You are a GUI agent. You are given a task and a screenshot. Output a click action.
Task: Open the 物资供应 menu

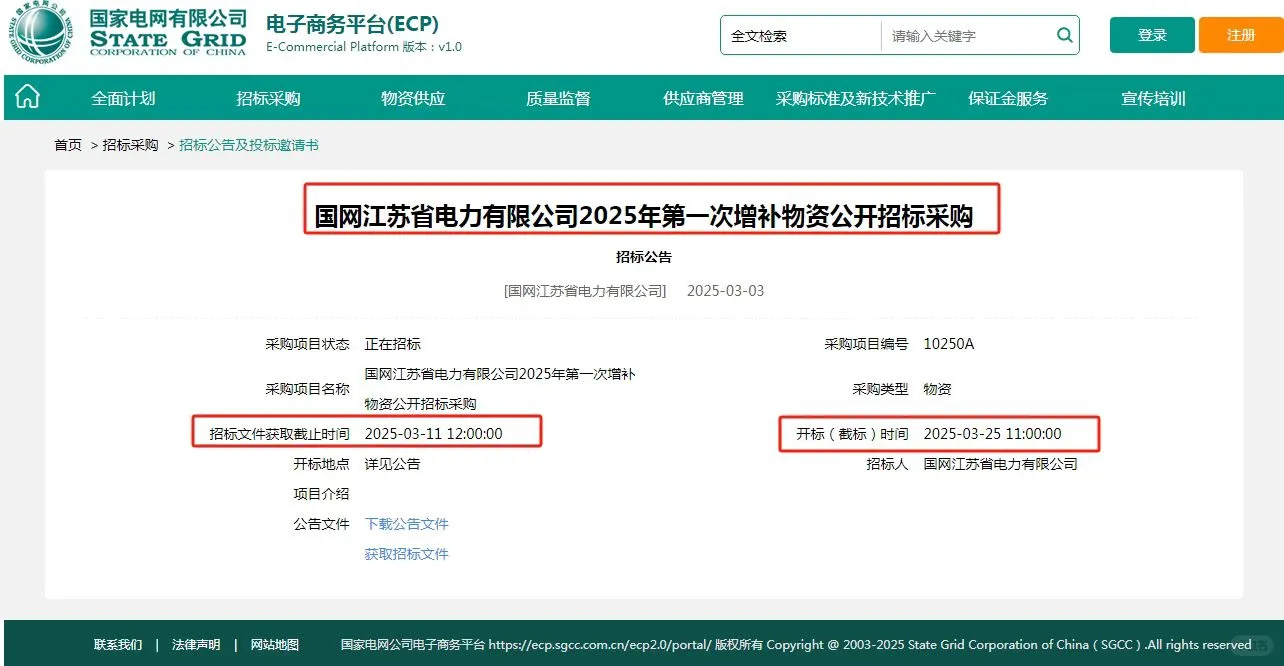tap(413, 98)
